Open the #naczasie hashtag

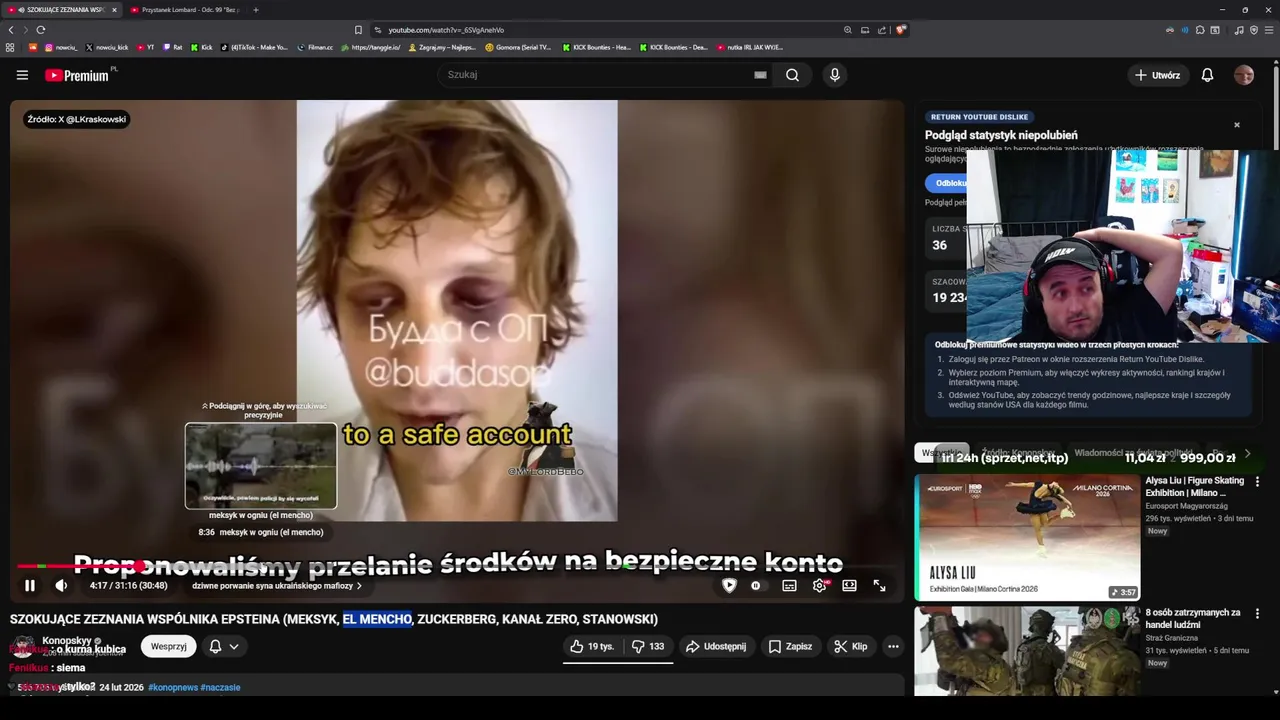[x=220, y=688]
